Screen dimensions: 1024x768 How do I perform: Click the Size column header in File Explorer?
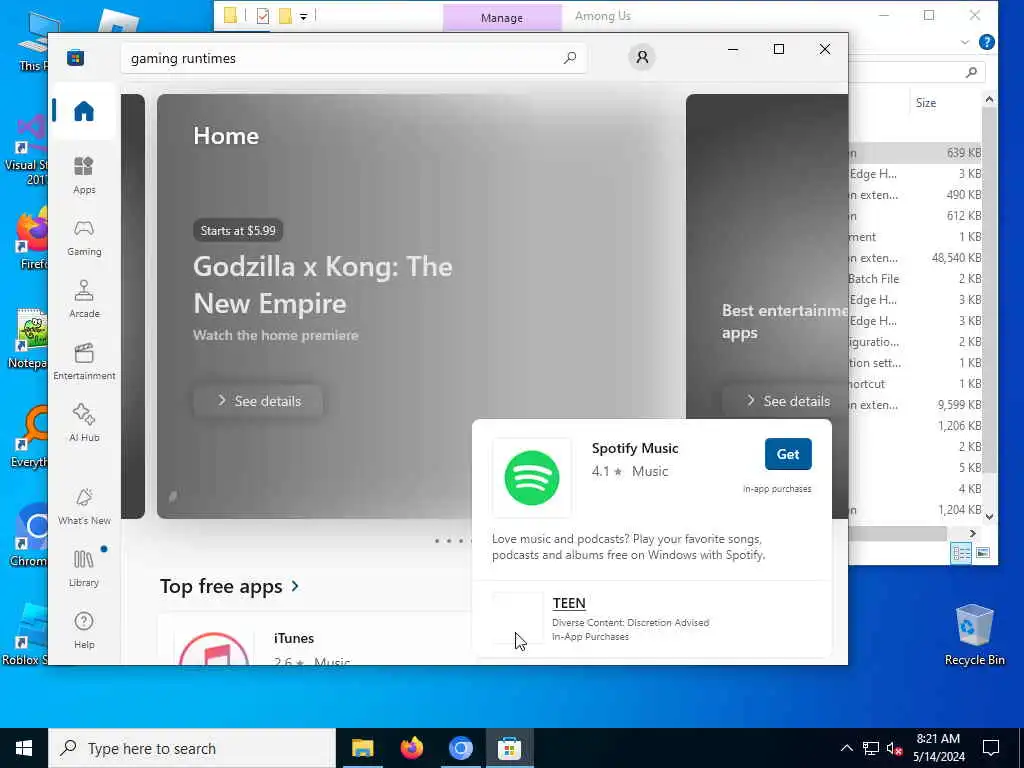tap(925, 103)
